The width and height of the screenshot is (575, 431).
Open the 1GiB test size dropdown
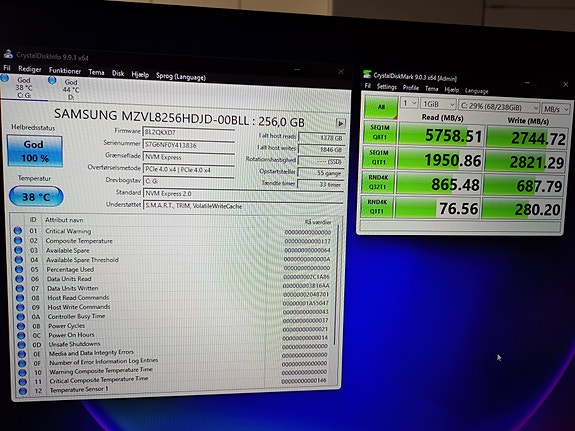(439, 104)
